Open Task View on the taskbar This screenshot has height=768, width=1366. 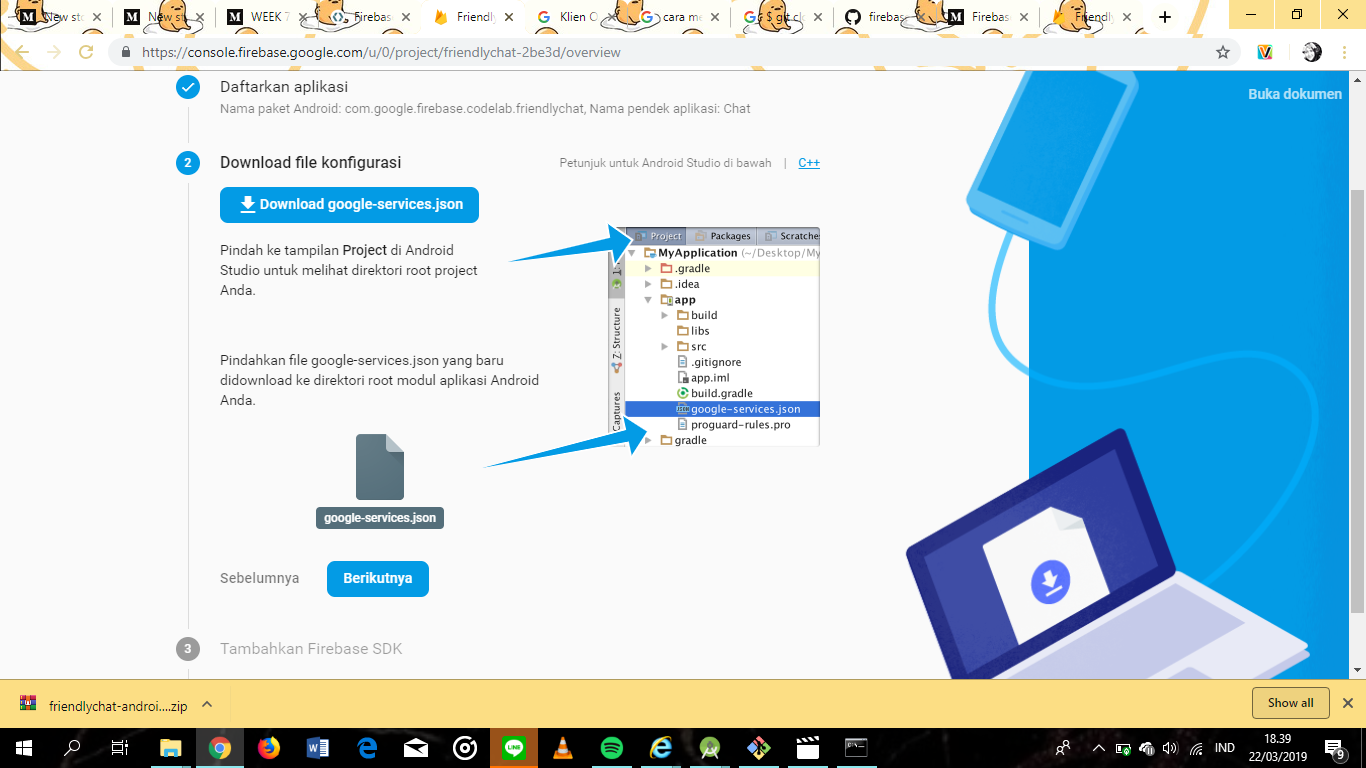119,747
